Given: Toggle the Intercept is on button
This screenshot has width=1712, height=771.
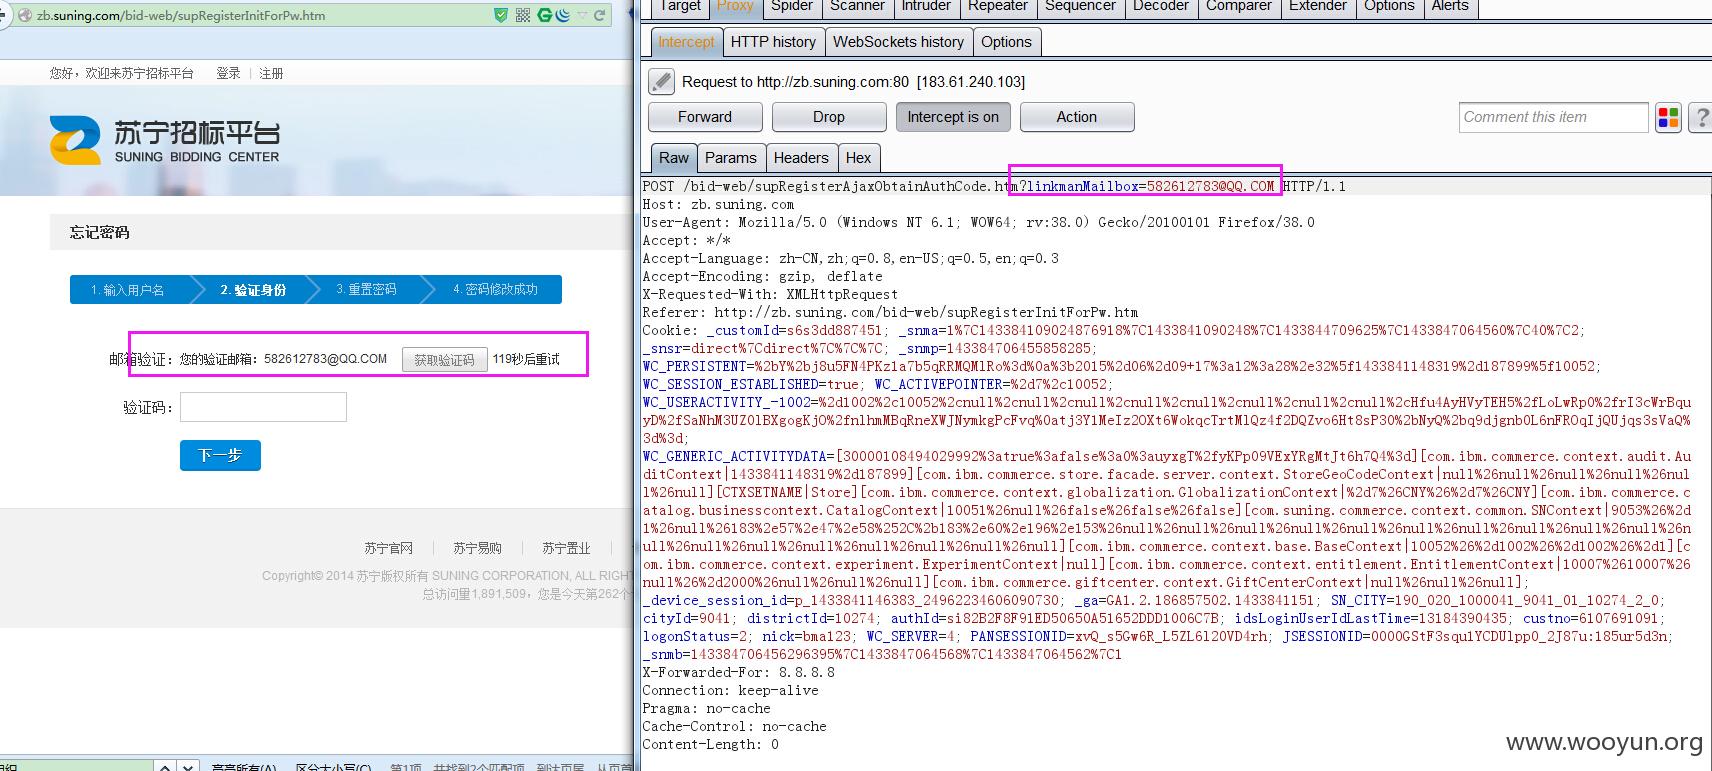Looking at the screenshot, I should tap(953, 117).
